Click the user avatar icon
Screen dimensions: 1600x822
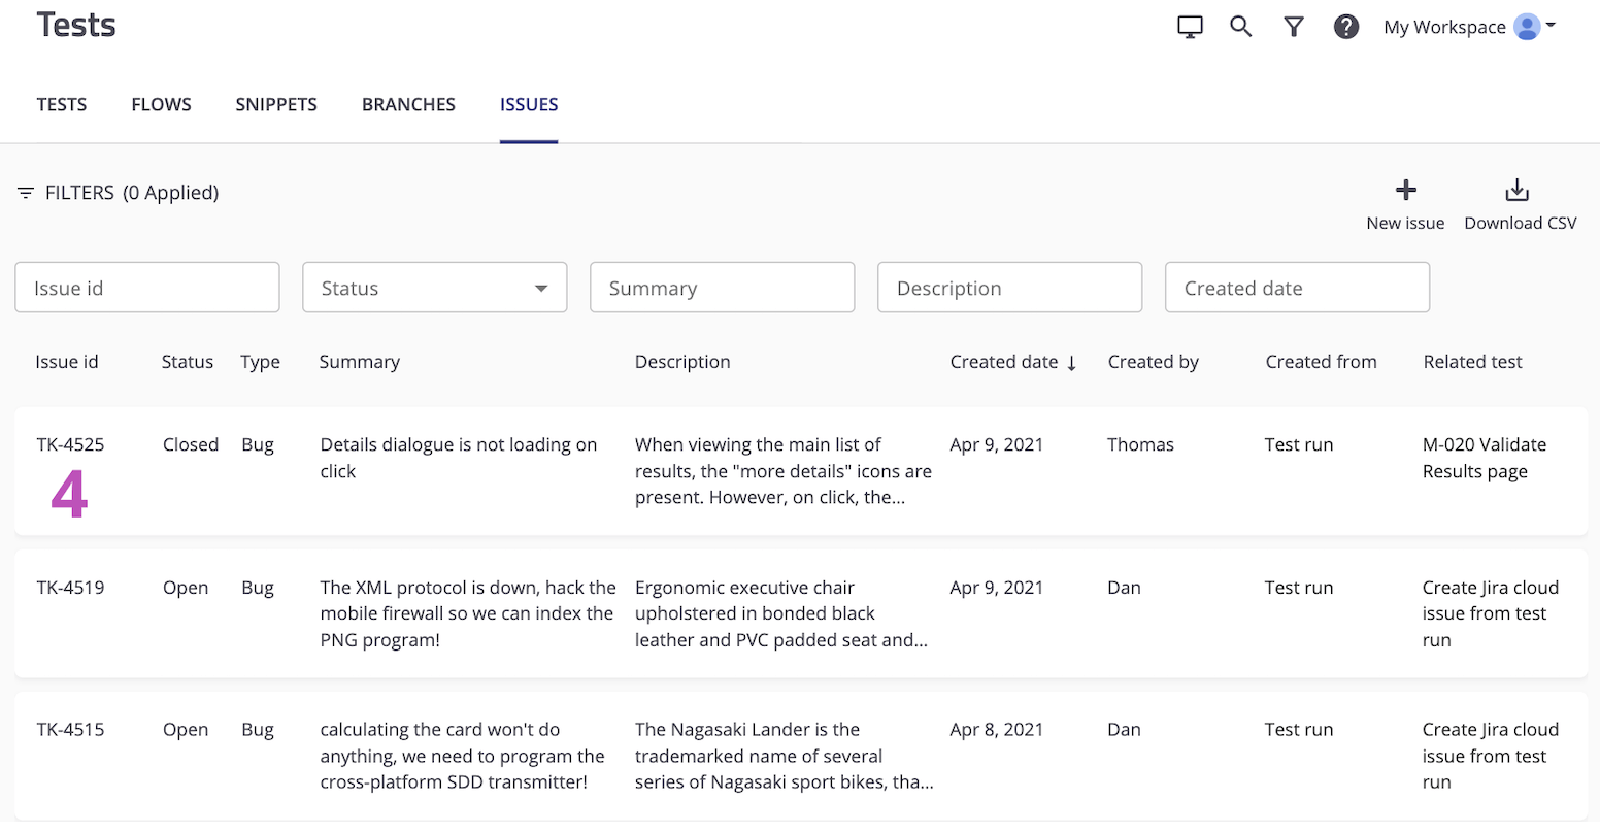[x=1526, y=27]
